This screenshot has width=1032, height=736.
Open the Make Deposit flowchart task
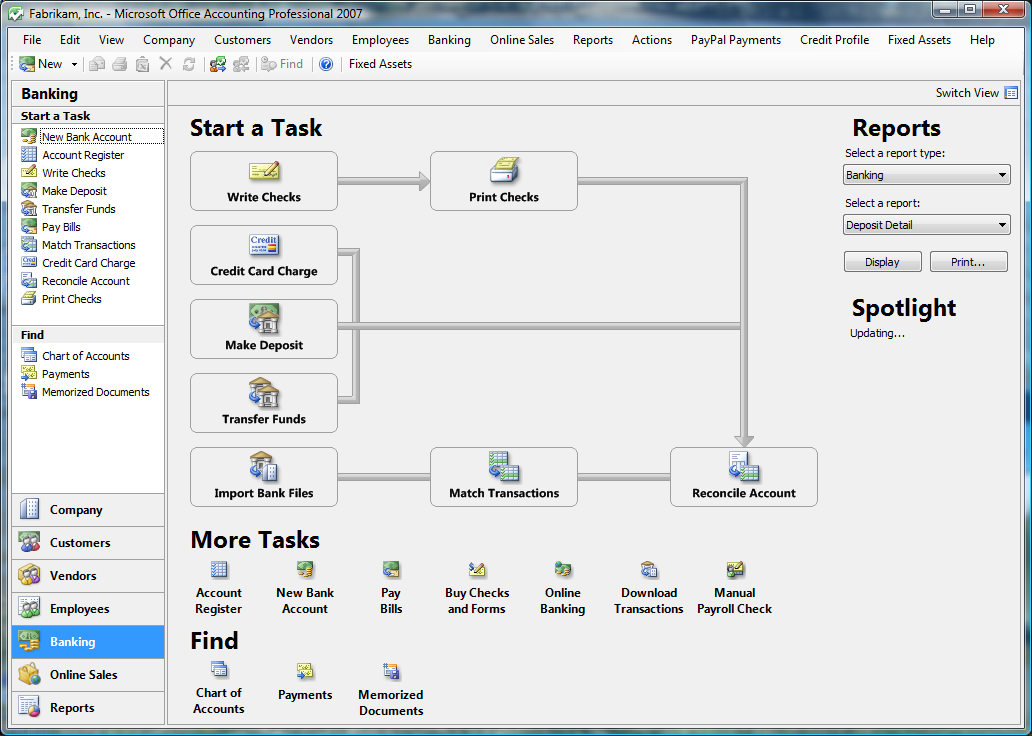[264, 329]
